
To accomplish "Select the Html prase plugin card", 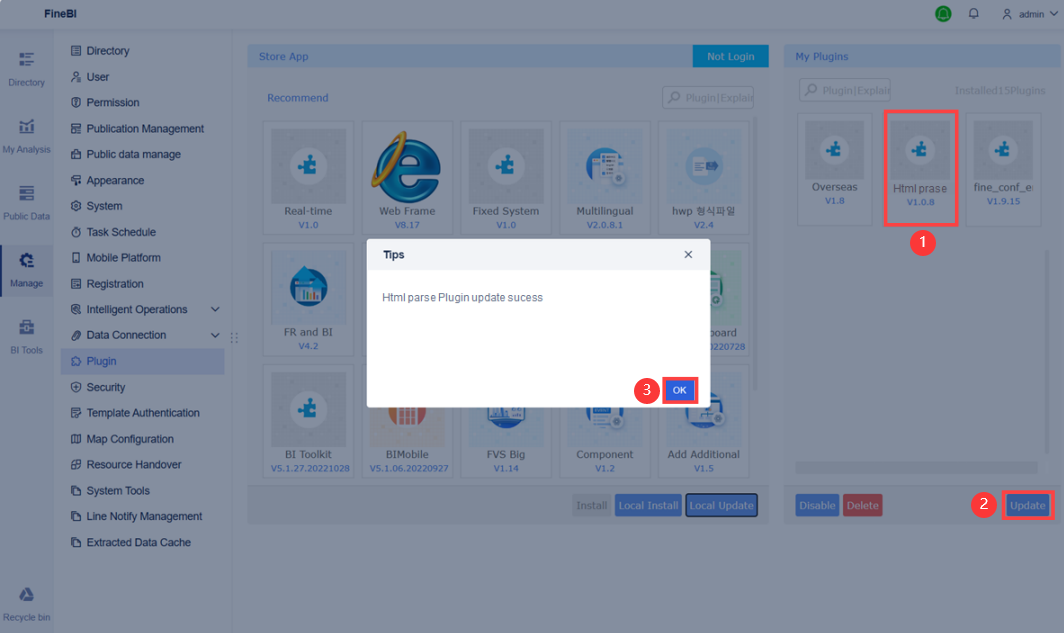I will [x=920, y=167].
